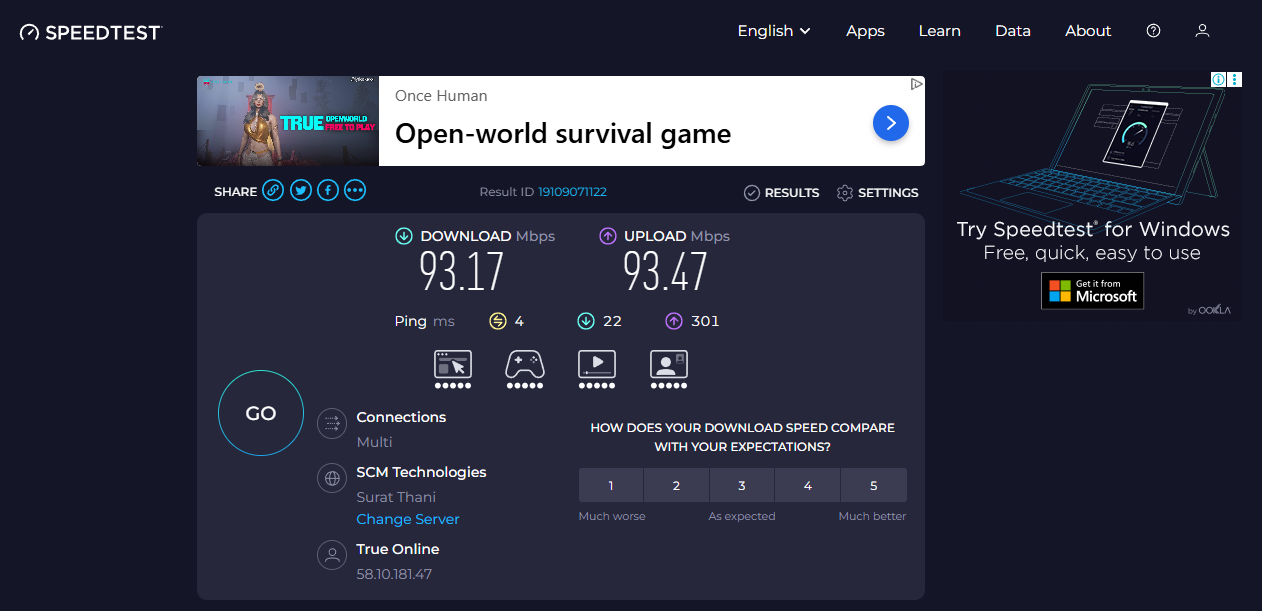Image resolution: width=1262 pixels, height=611 pixels.
Task: Open the English language dropdown
Action: coord(774,31)
